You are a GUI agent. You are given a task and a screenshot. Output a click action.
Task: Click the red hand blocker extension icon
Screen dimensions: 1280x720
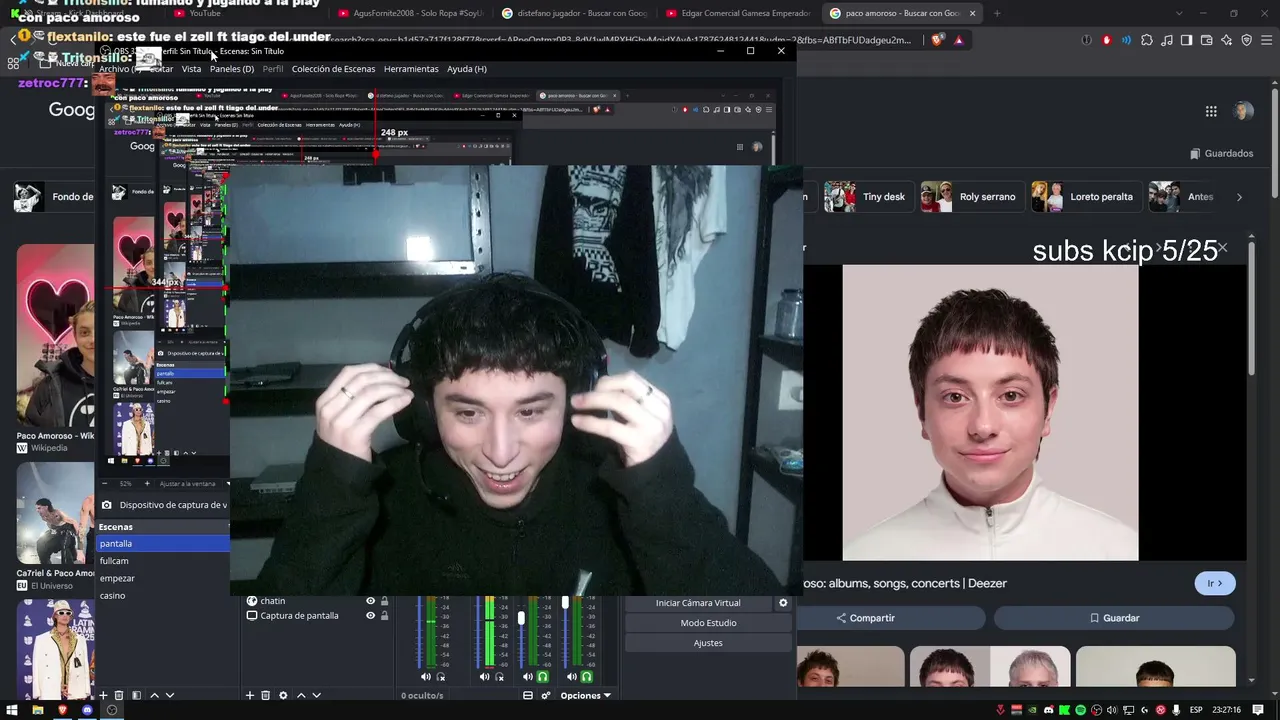1106,40
